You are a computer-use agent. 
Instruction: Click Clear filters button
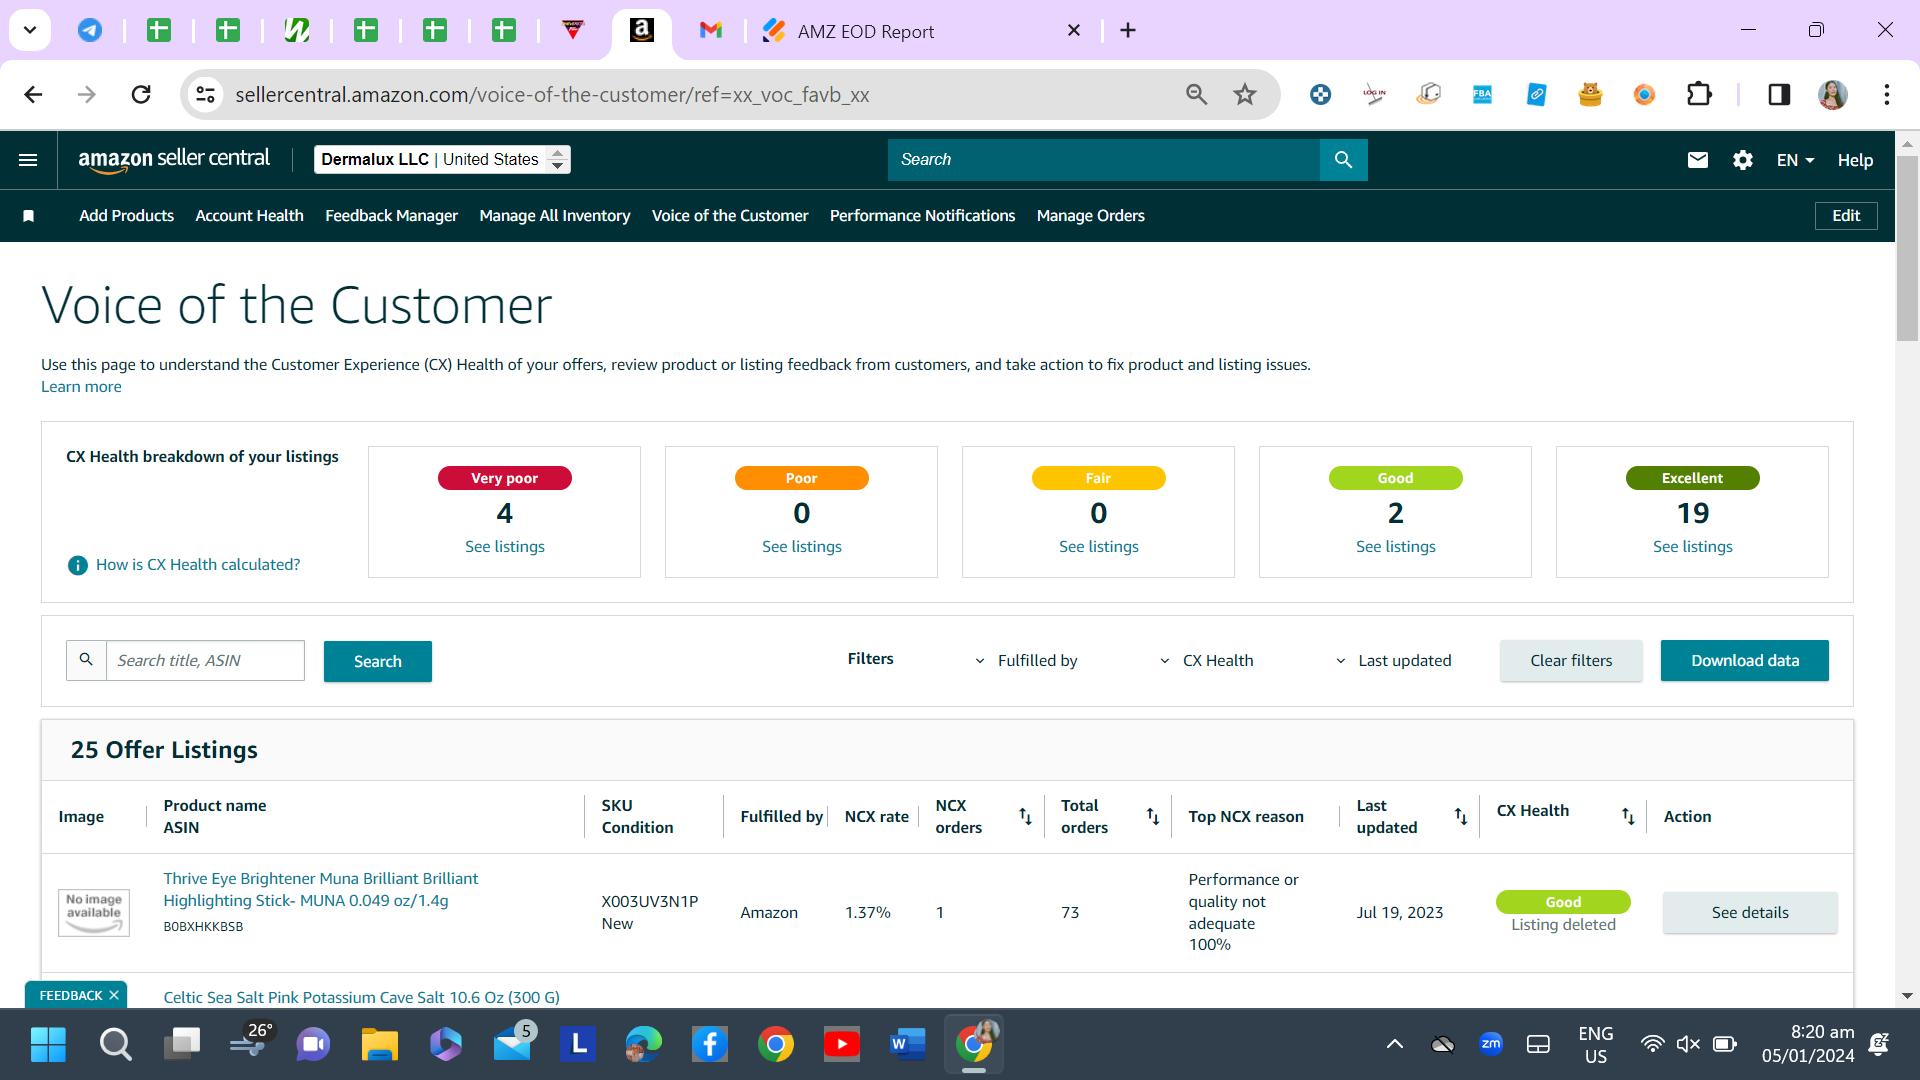[x=1571, y=661]
